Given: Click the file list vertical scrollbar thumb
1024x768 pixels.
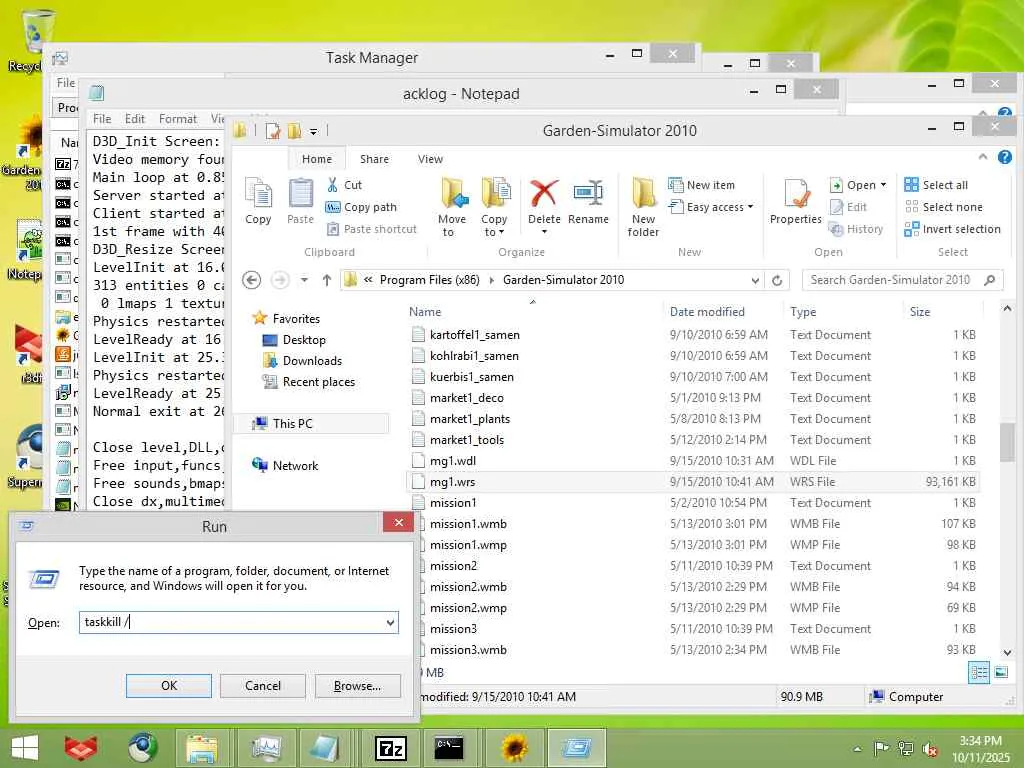Looking at the screenshot, I should [x=1007, y=442].
